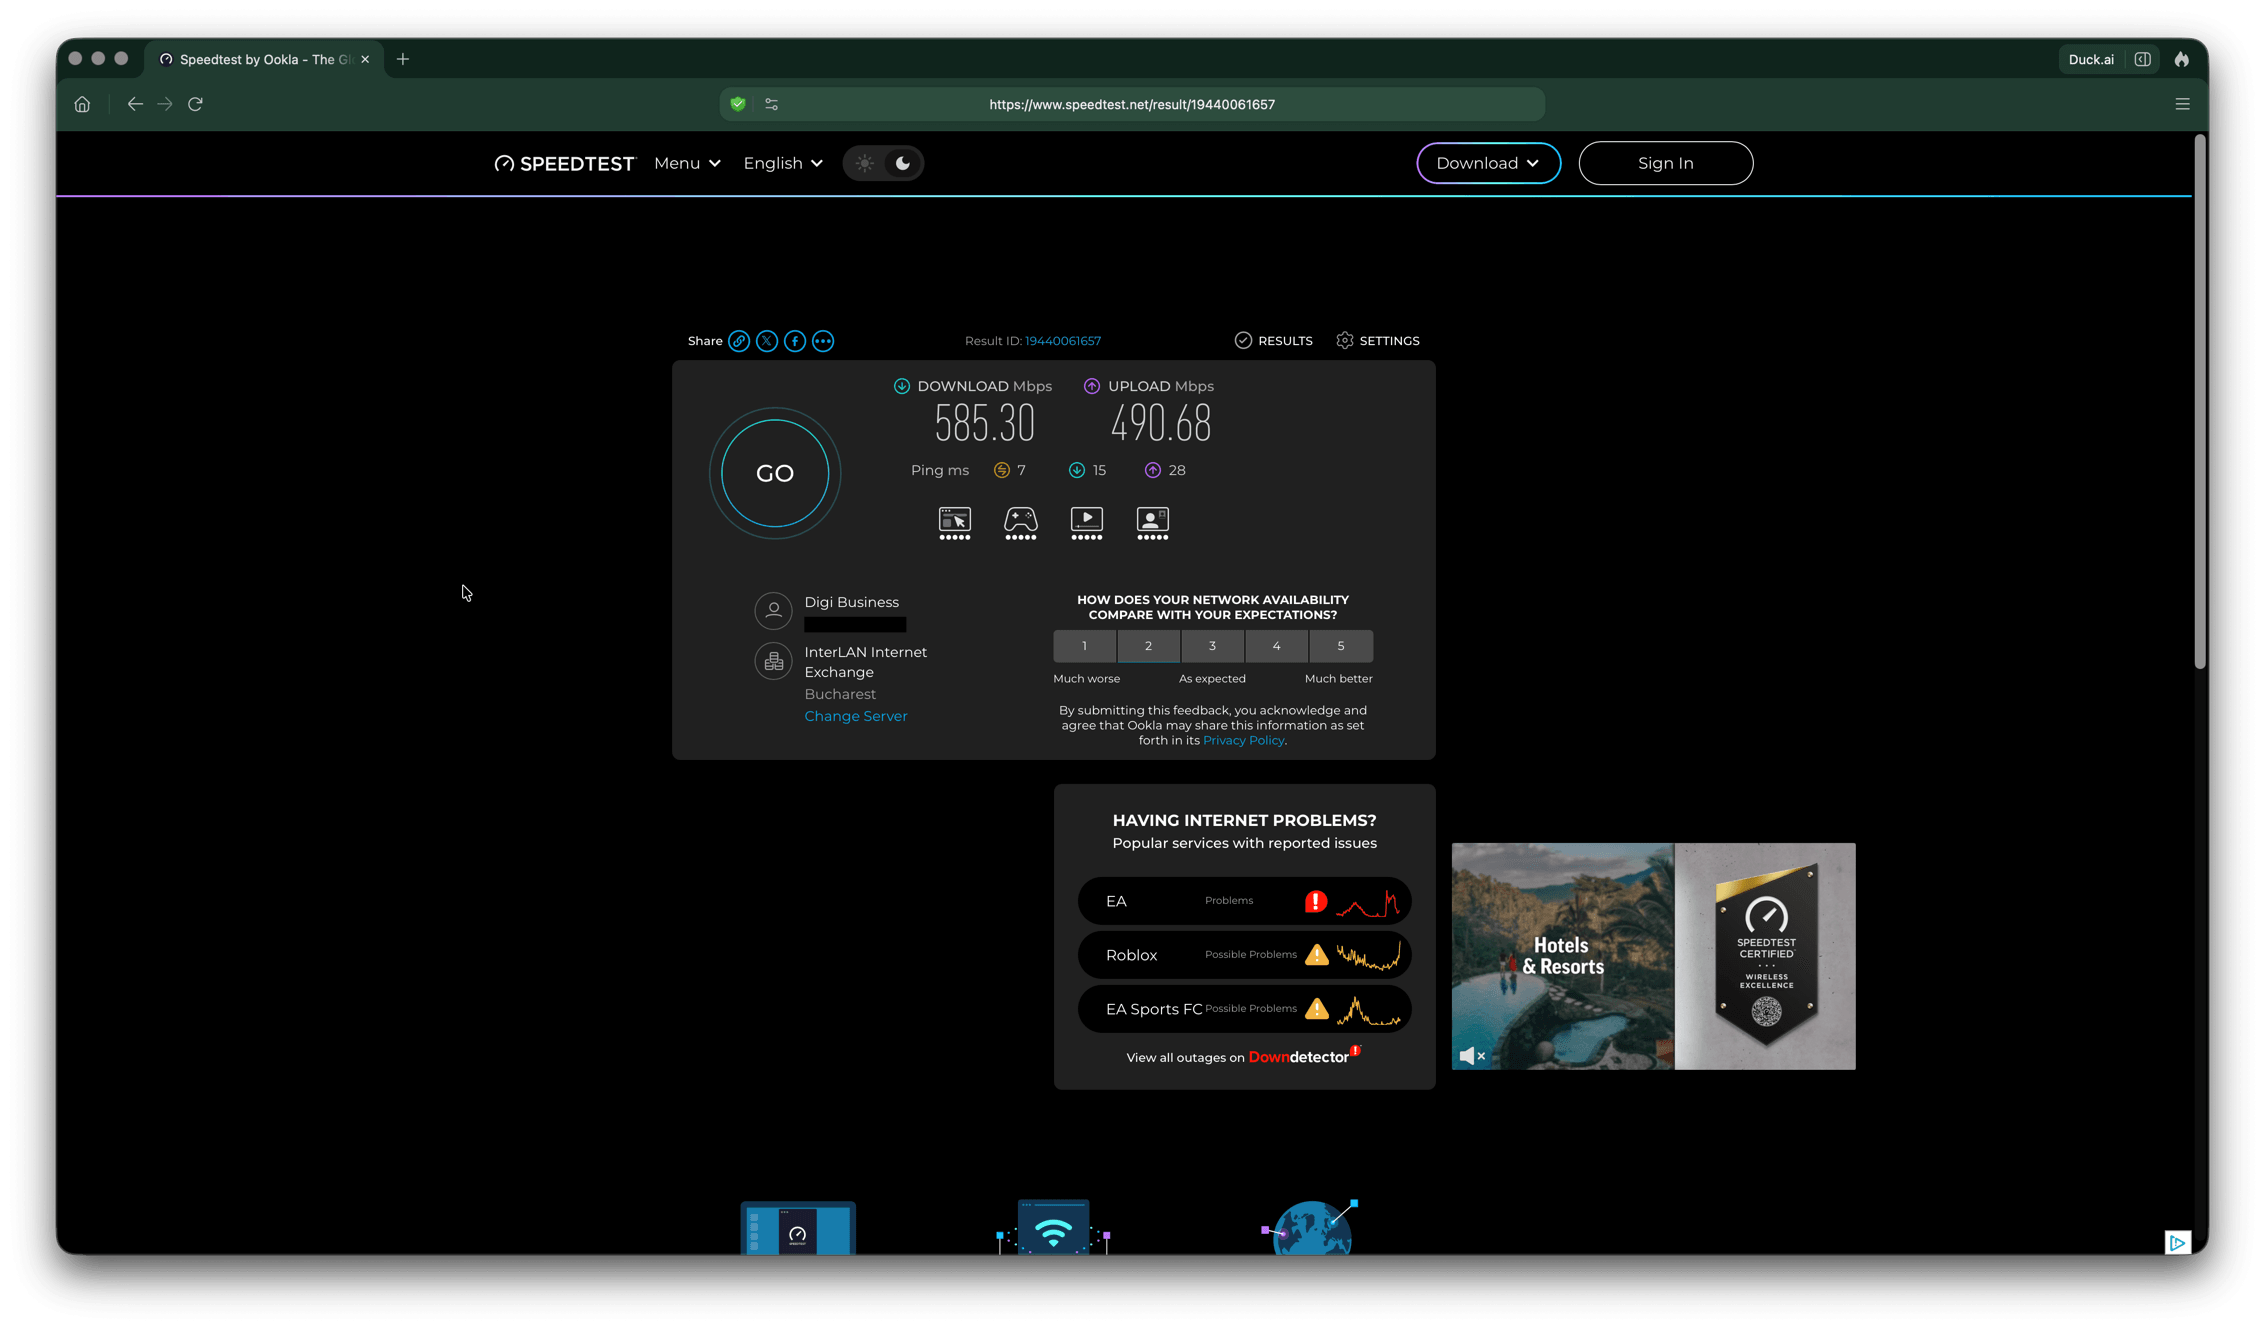
Task: Click the Hotels & Resorts ad thumbnail
Action: (x=1562, y=956)
